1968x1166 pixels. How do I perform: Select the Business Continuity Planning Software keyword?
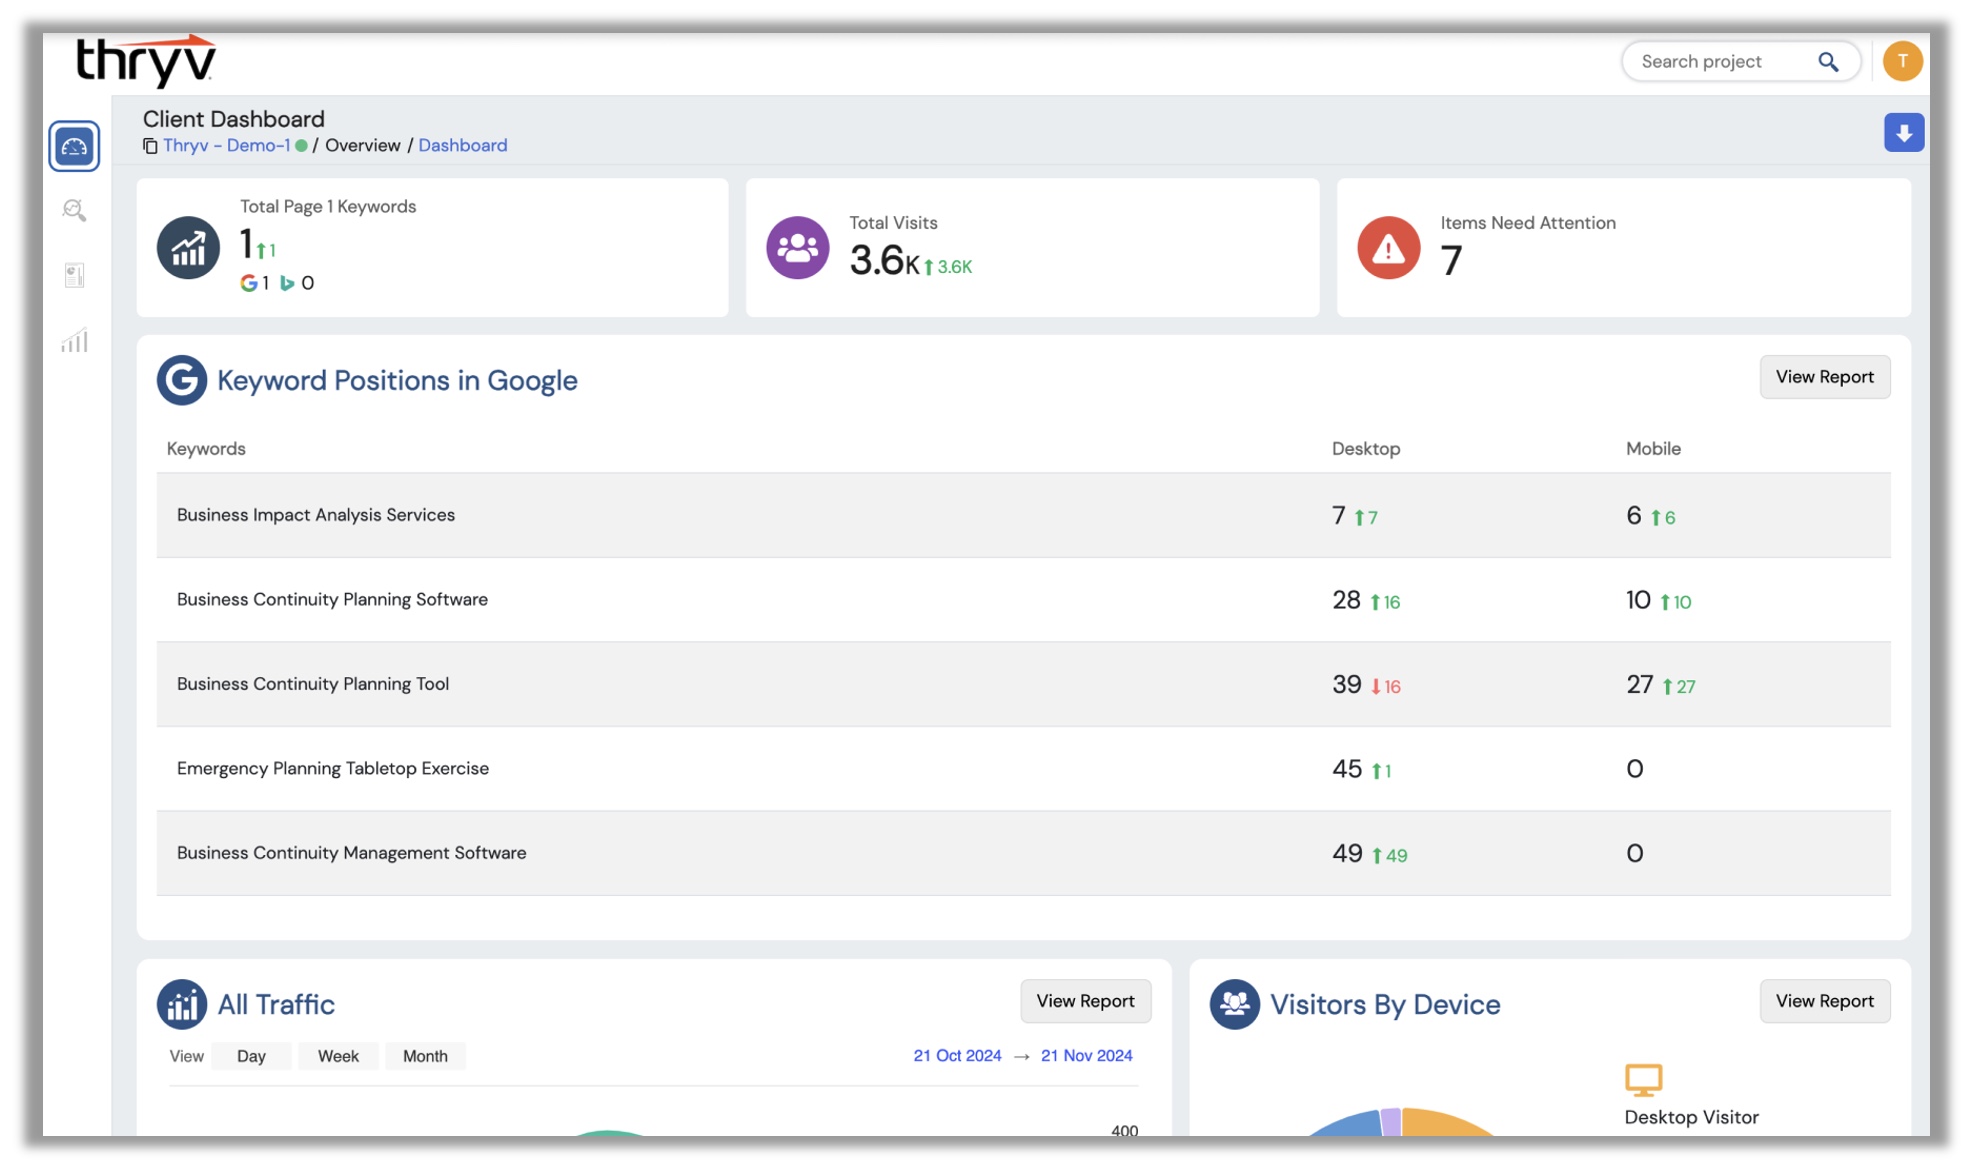(x=332, y=599)
